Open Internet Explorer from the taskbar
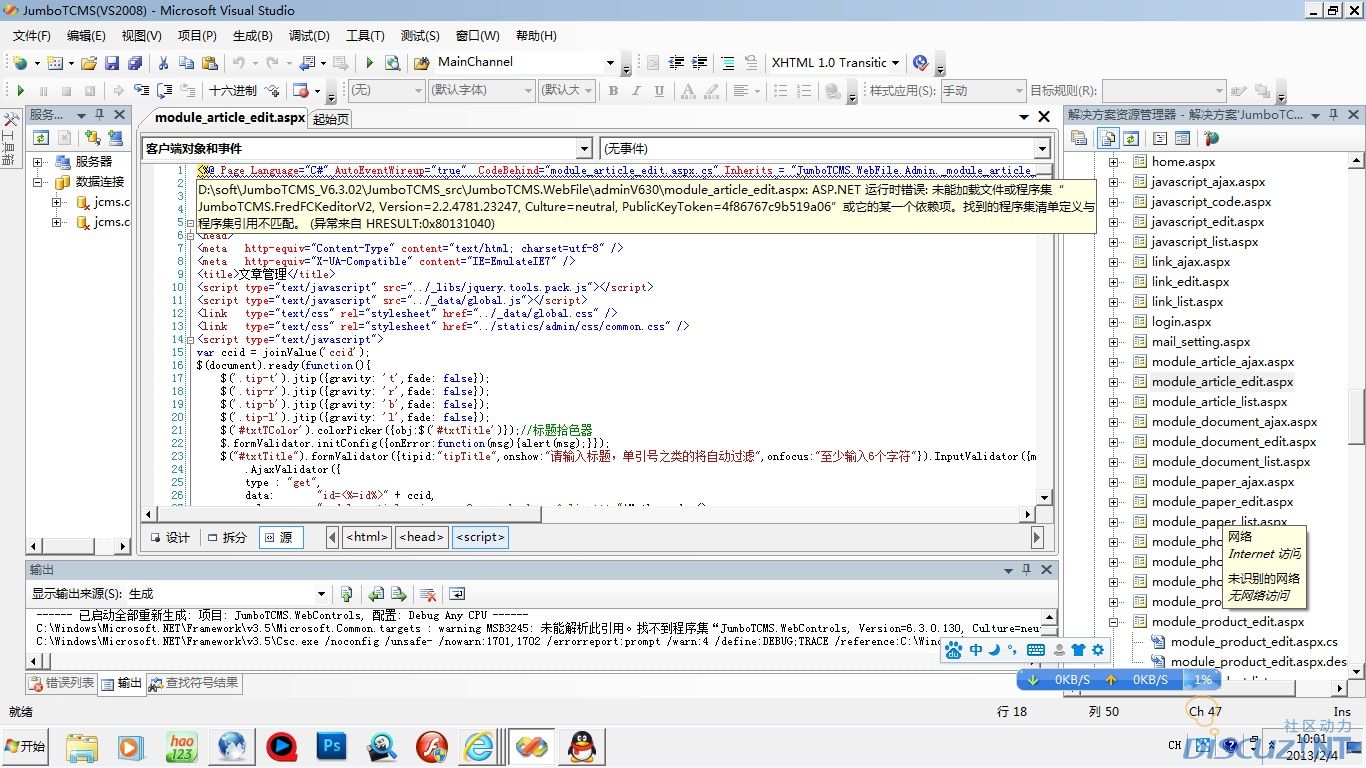 pyautogui.click(x=479, y=746)
